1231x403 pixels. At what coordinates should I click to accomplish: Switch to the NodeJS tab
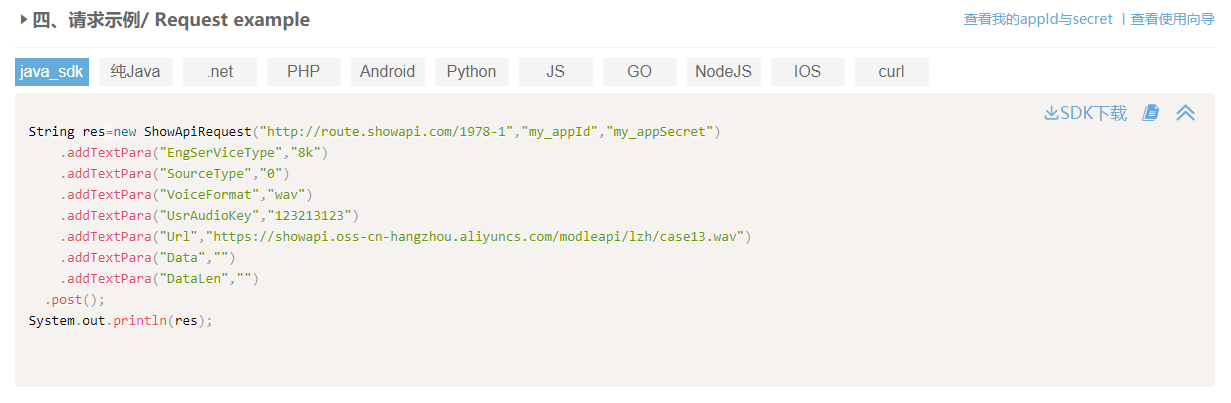tap(724, 72)
